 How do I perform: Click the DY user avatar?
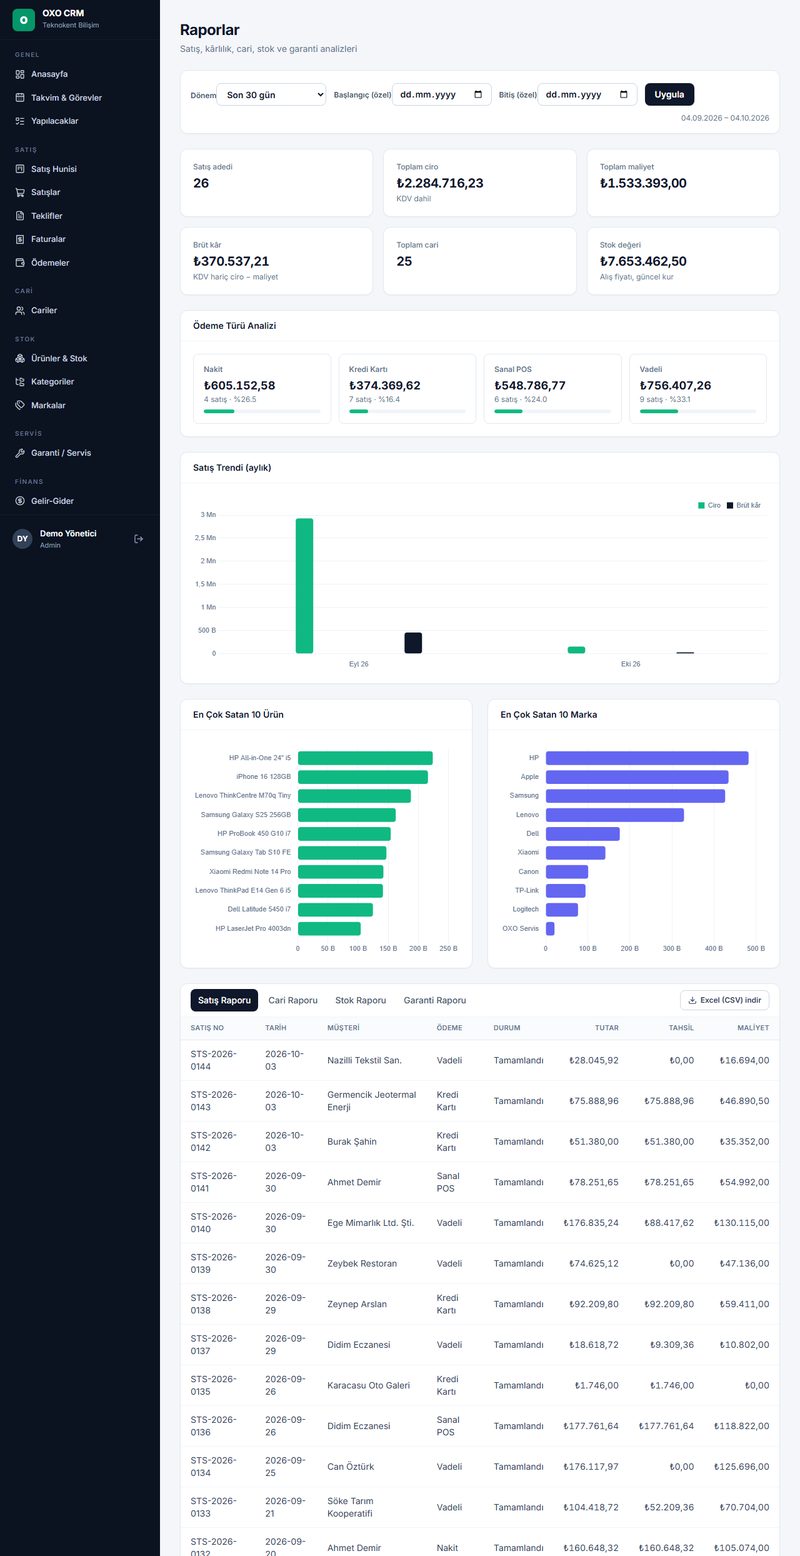22,539
